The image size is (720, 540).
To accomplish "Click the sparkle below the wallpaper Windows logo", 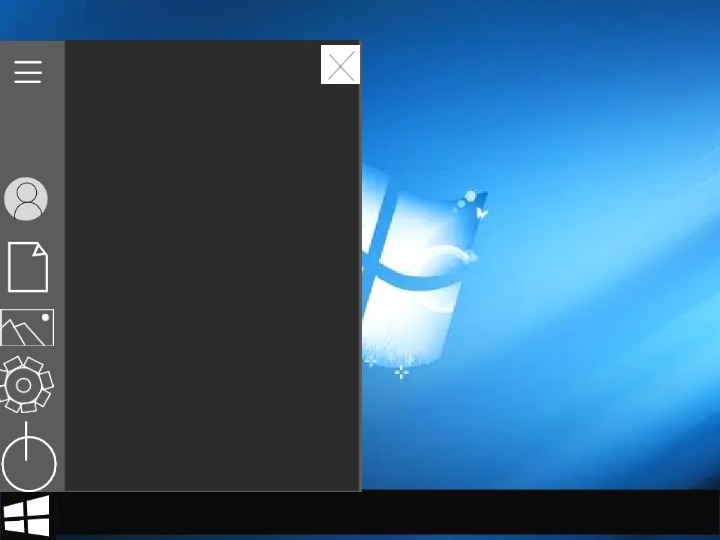I will (x=401, y=372).
